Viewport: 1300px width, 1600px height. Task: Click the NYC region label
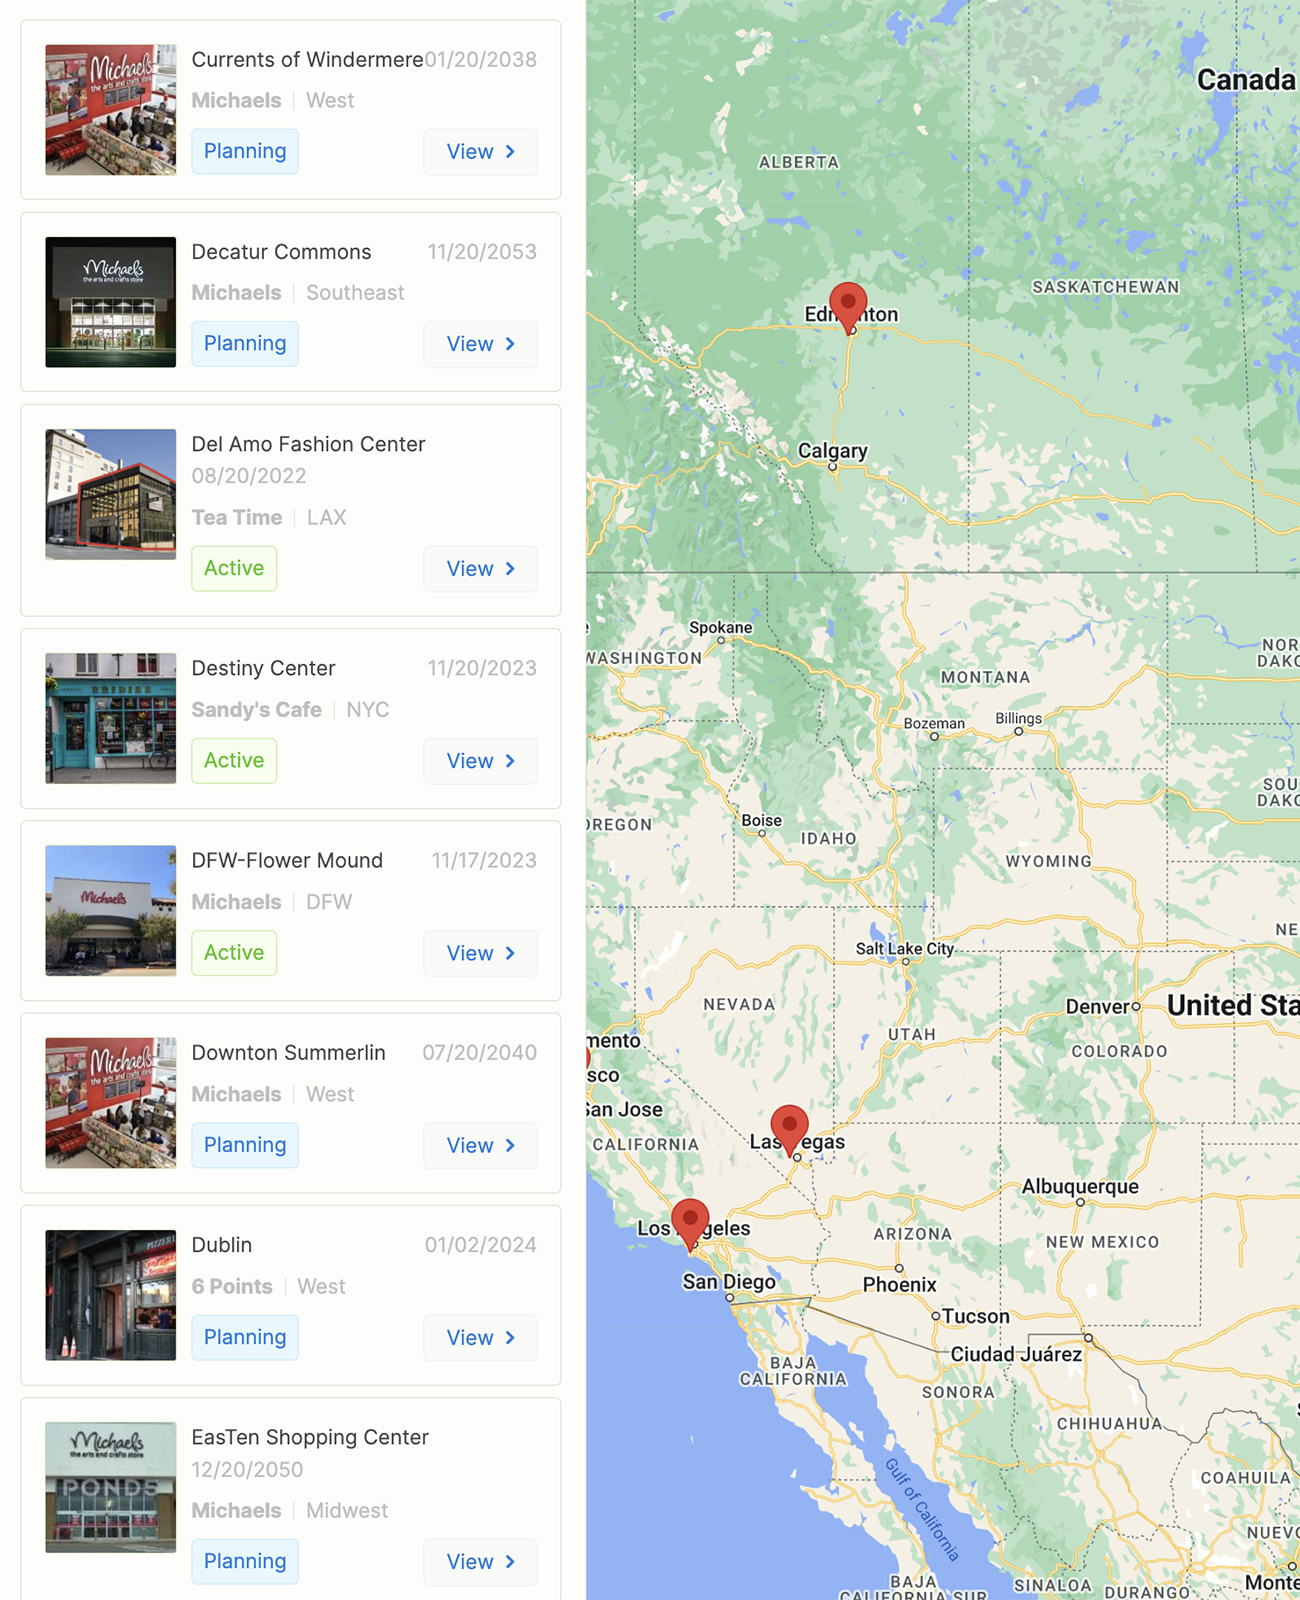(368, 710)
